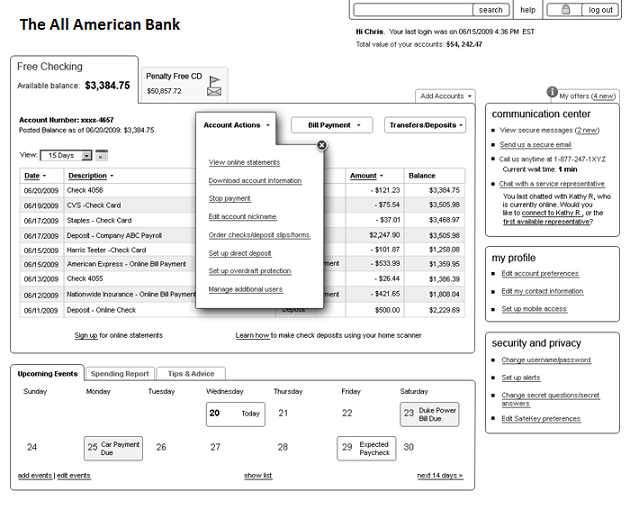
Task: Select the Upcoming Events tab
Action: point(47,373)
